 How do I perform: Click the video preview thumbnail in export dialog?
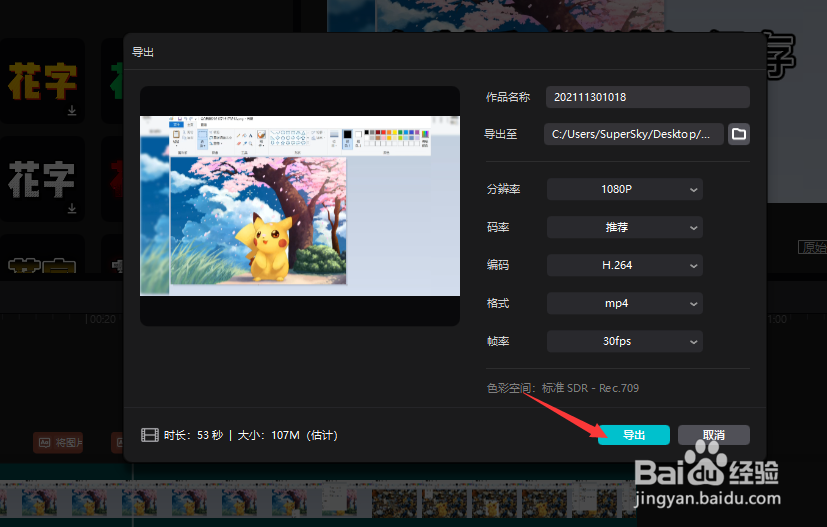[x=300, y=206]
